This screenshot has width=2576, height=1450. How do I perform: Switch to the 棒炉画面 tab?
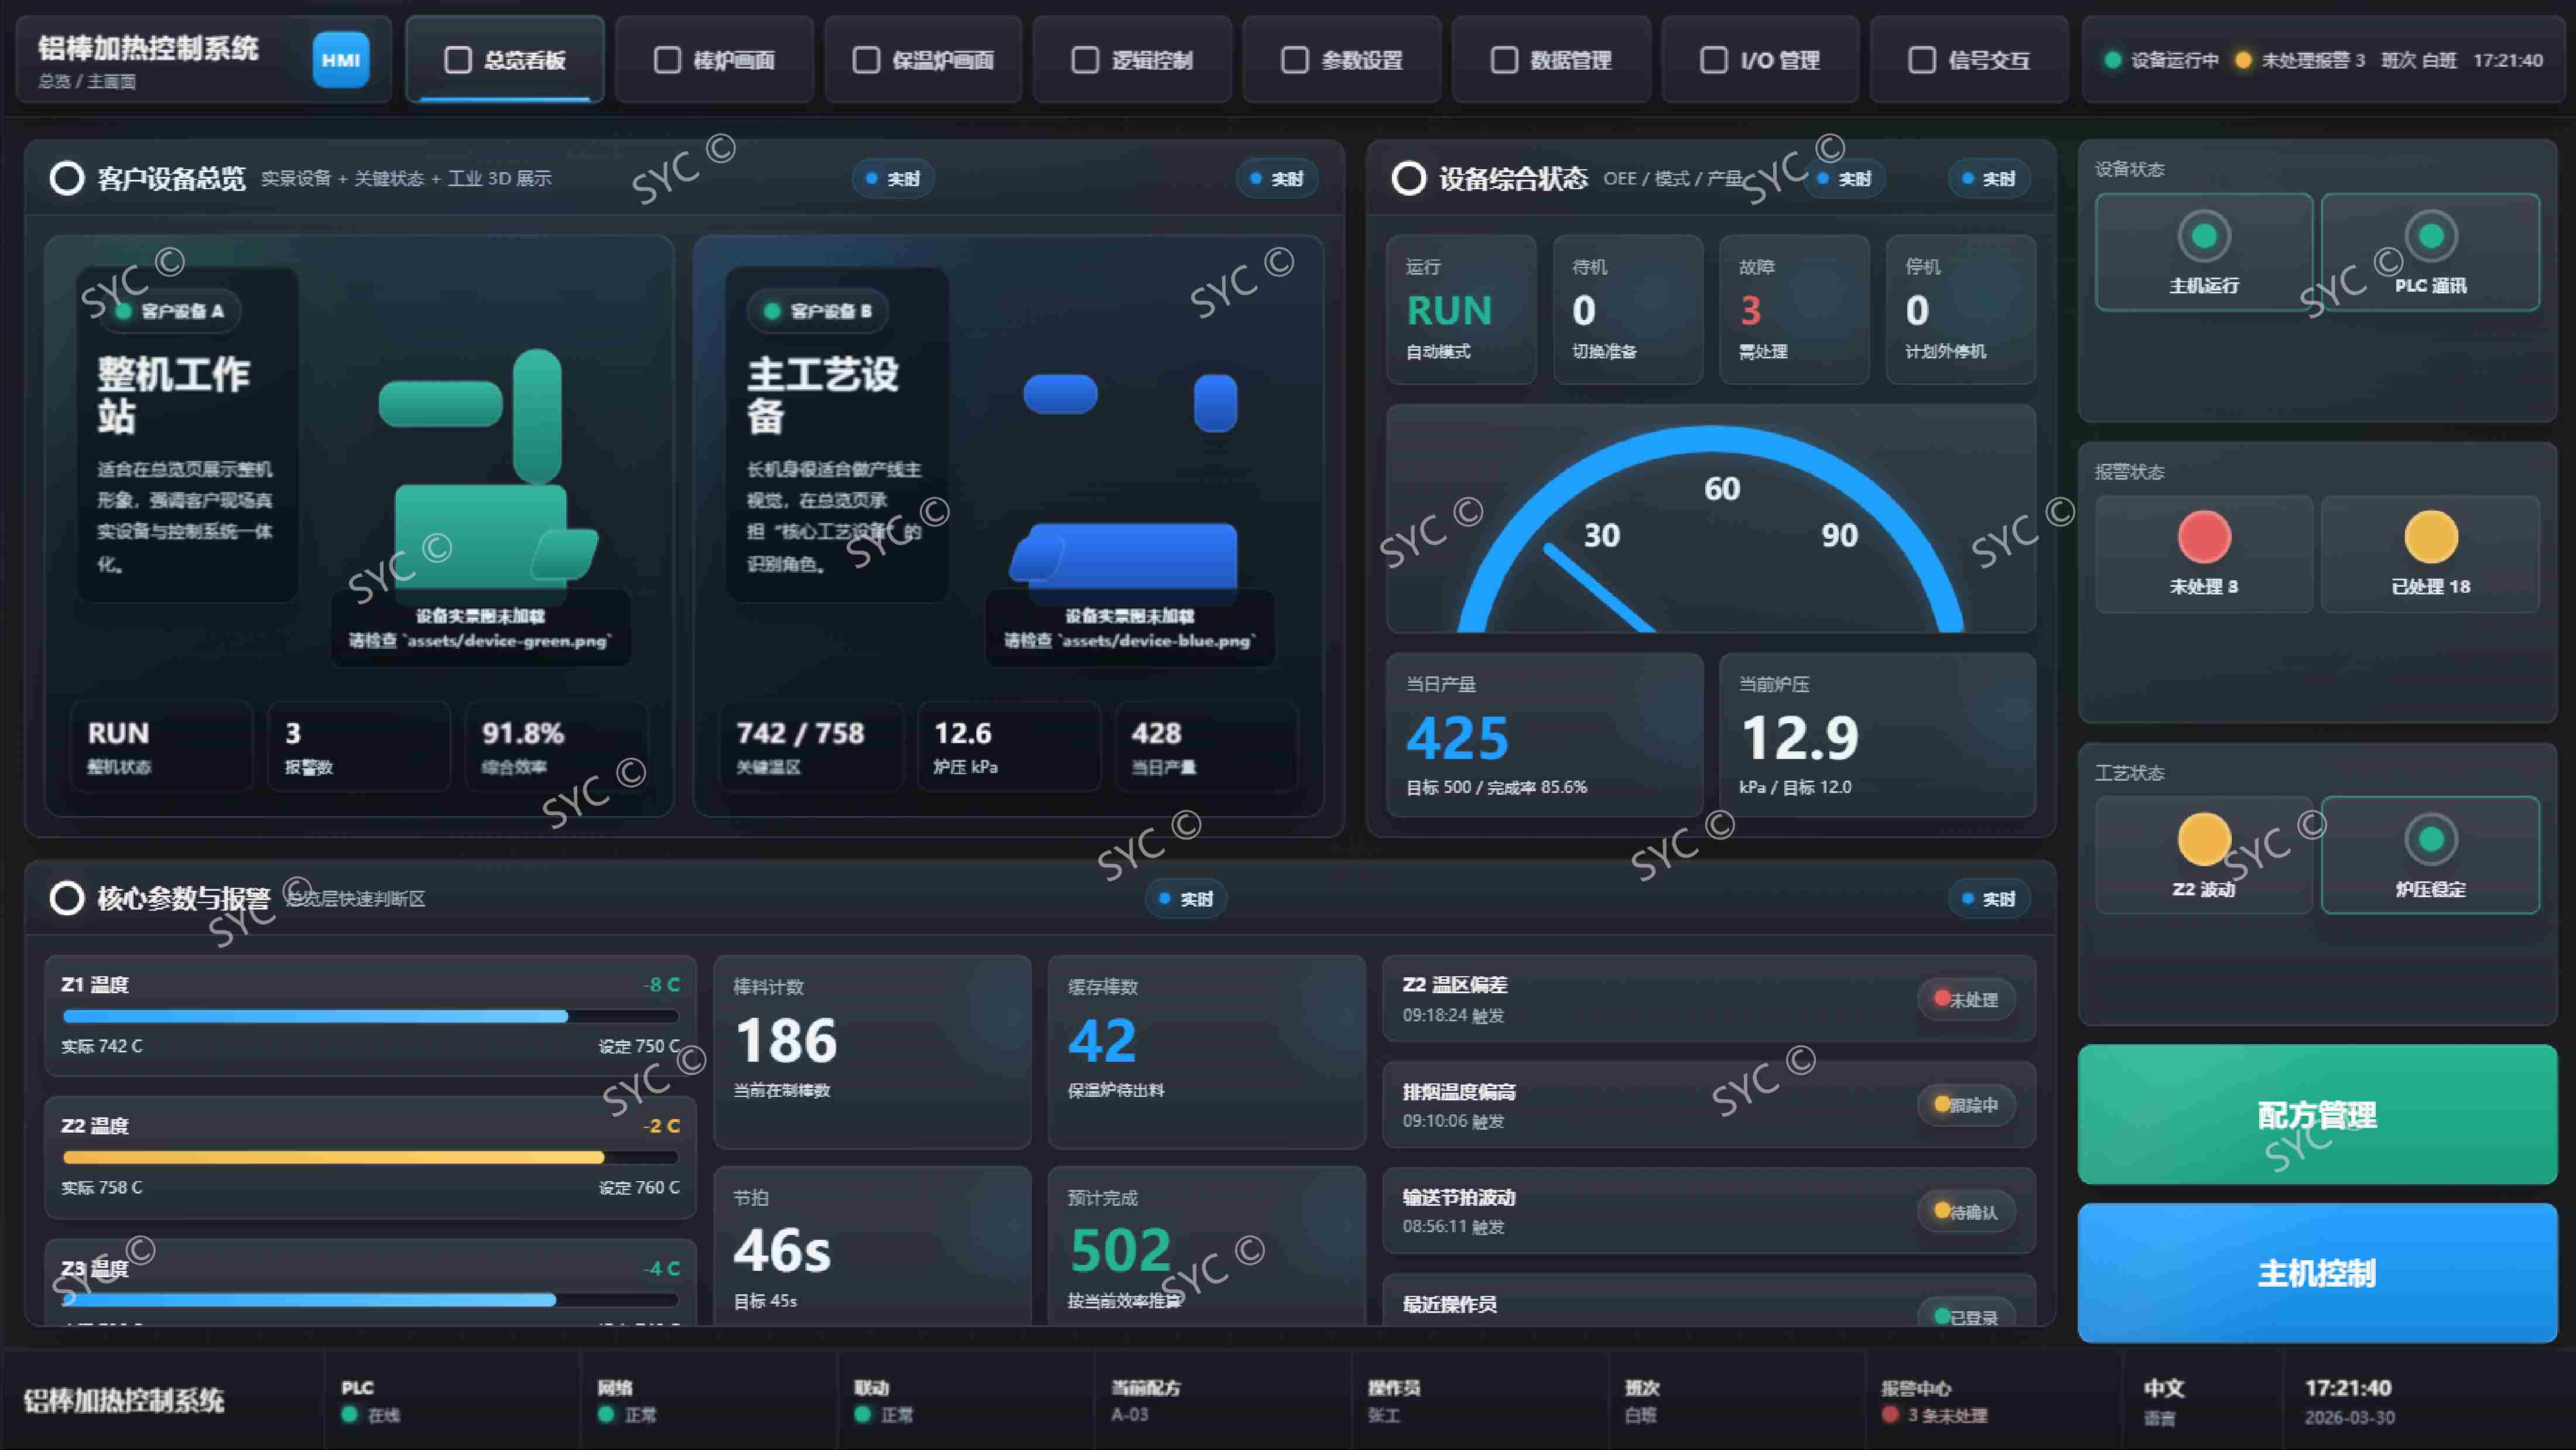pos(714,60)
